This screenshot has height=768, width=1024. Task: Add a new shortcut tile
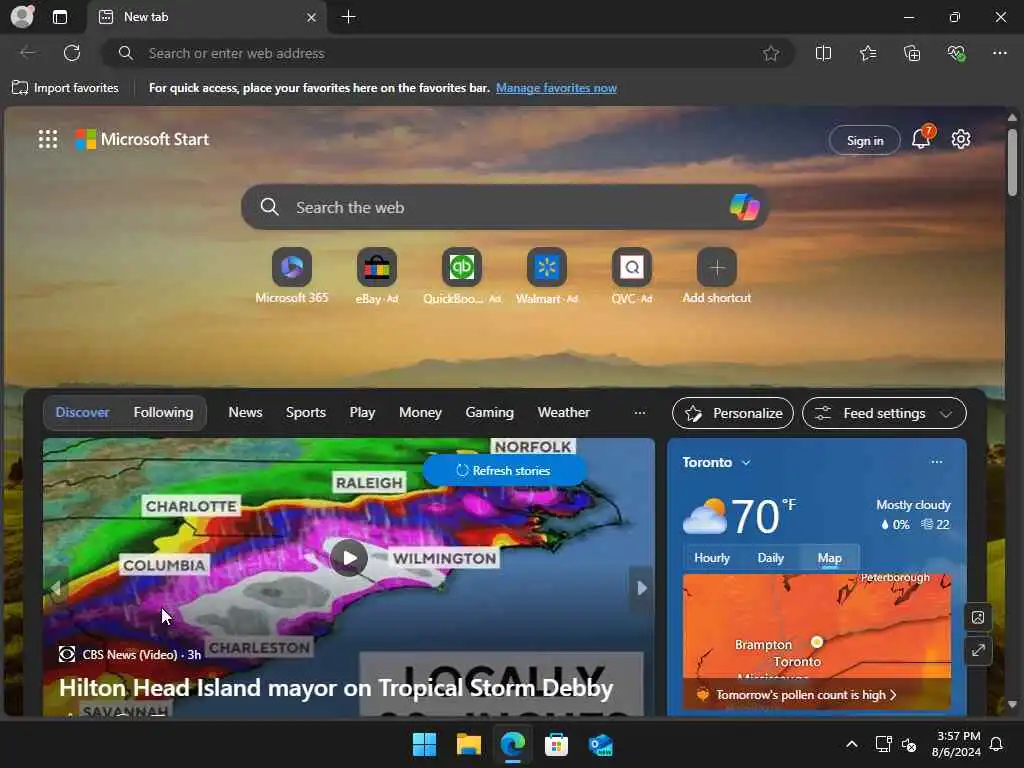click(716, 276)
